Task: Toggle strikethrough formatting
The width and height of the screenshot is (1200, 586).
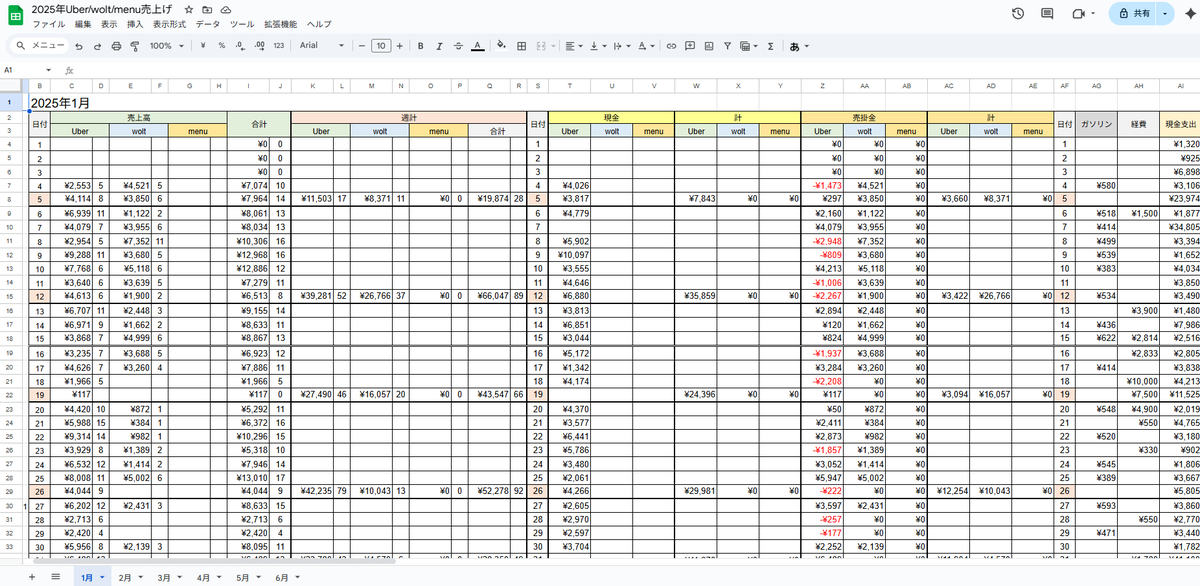Action: coord(458,46)
